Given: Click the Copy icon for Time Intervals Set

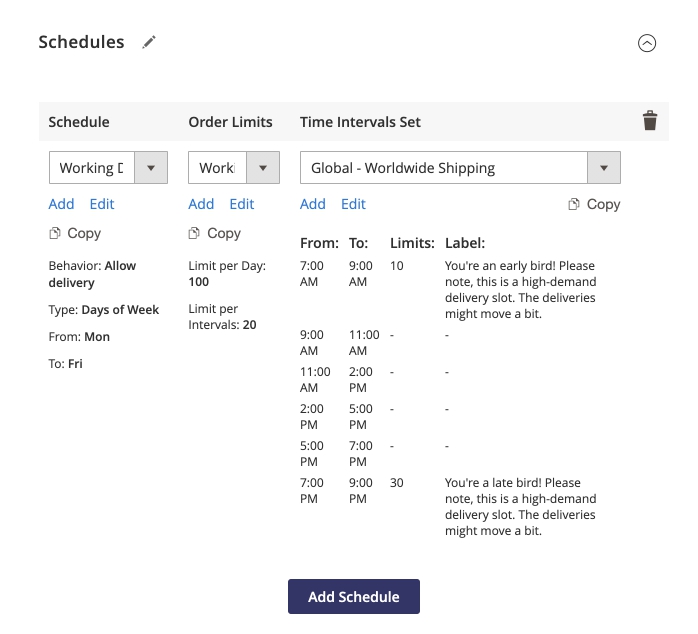Looking at the screenshot, I should pyautogui.click(x=575, y=204).
